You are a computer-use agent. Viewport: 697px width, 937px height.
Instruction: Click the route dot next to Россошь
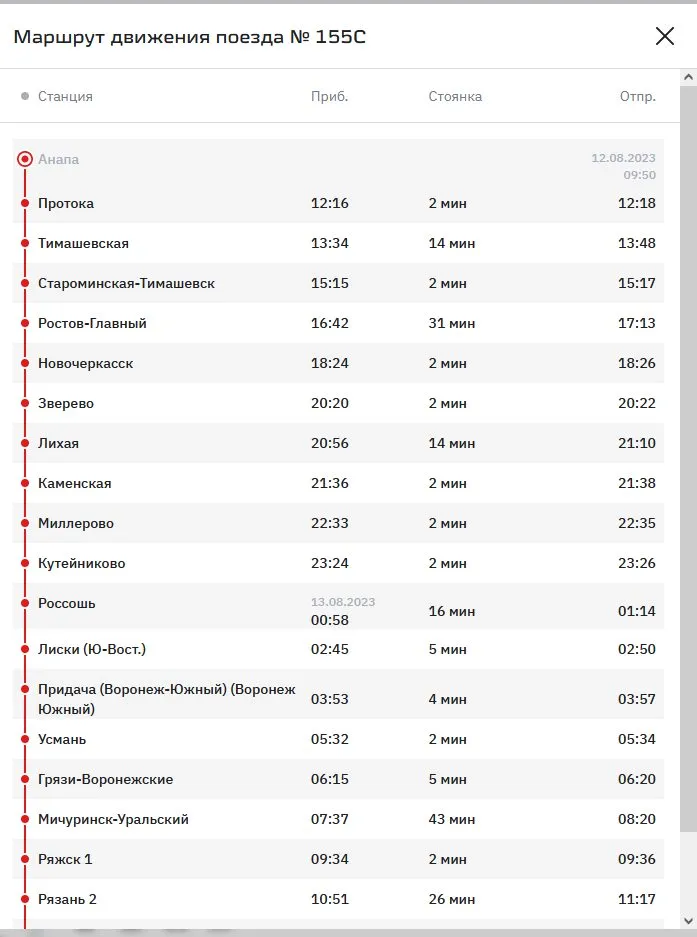(25, 603)
